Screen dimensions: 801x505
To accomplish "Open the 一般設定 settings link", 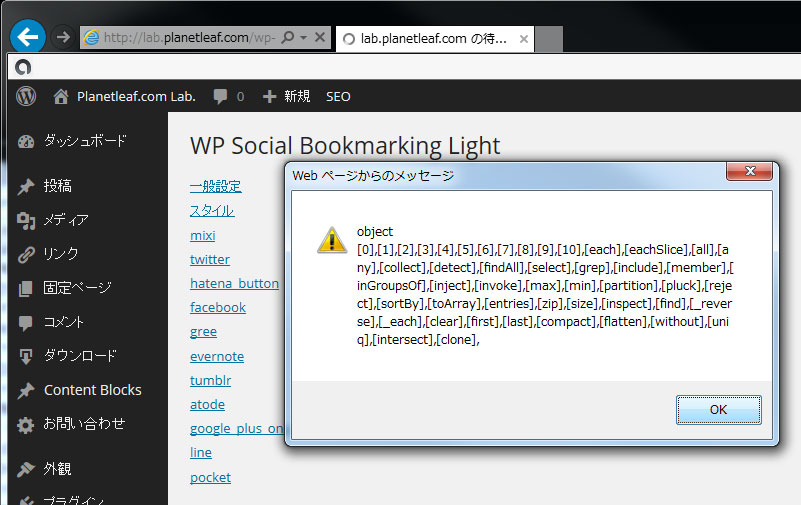I will (216, 186).
